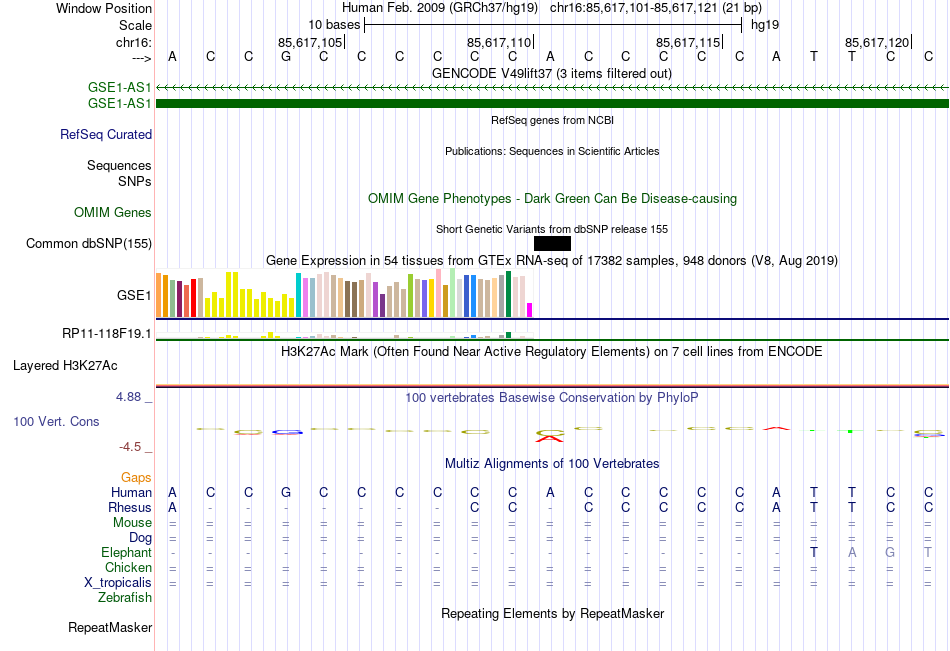Click the -4.5 PhyloP lower scale value
Viewport: 950px width, 651px height.
tap(130, 447)
